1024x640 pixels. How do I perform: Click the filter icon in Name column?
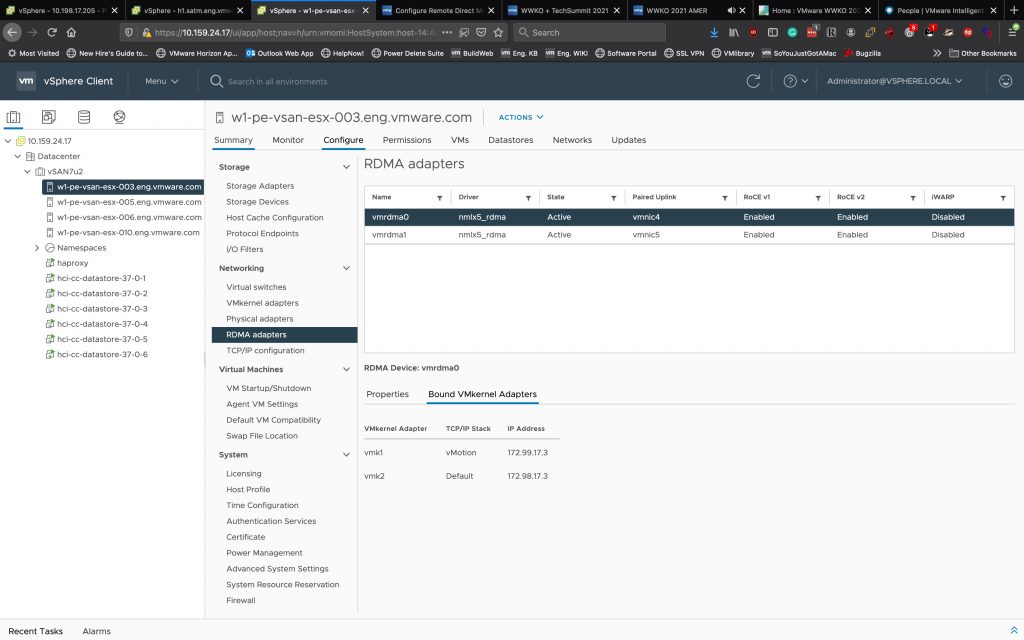click(439, 198)
